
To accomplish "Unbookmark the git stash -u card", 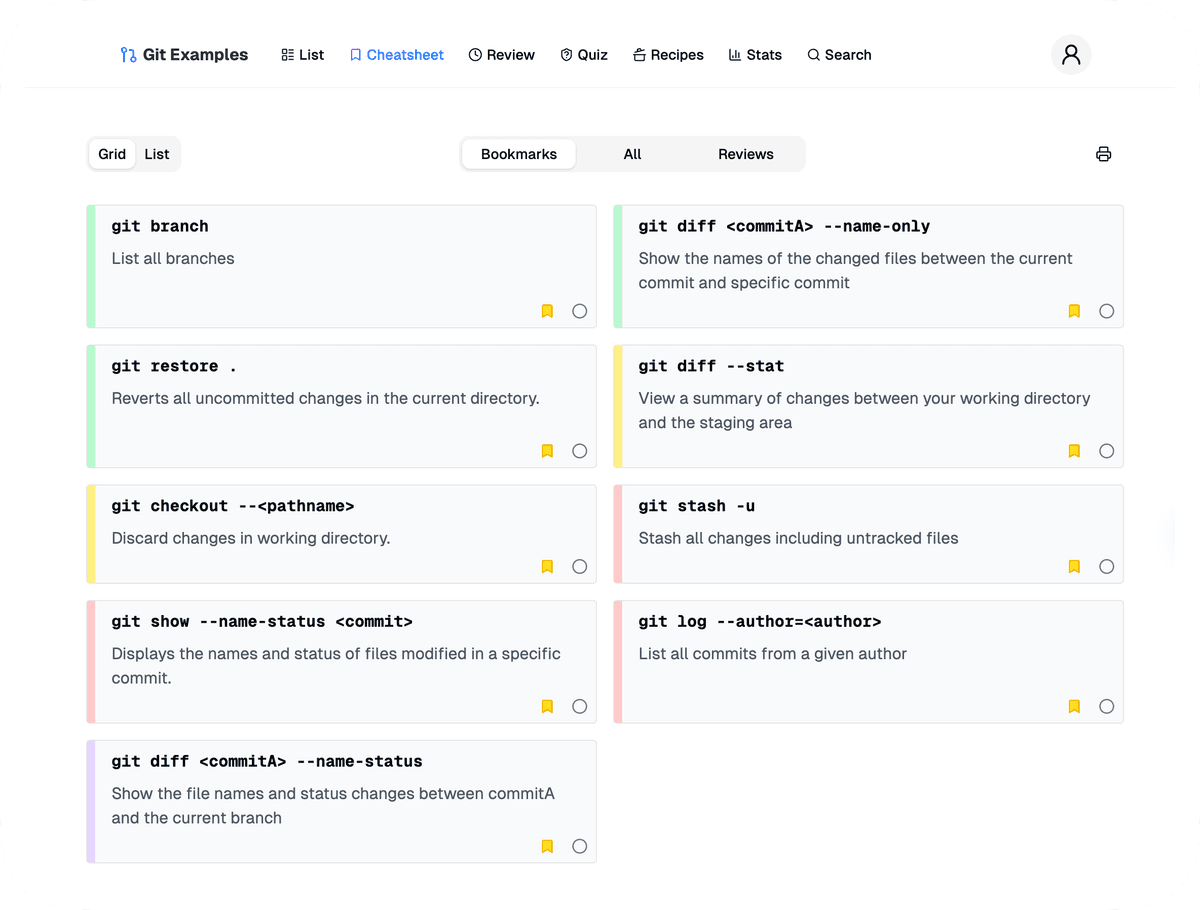I will click(1074, 567).
